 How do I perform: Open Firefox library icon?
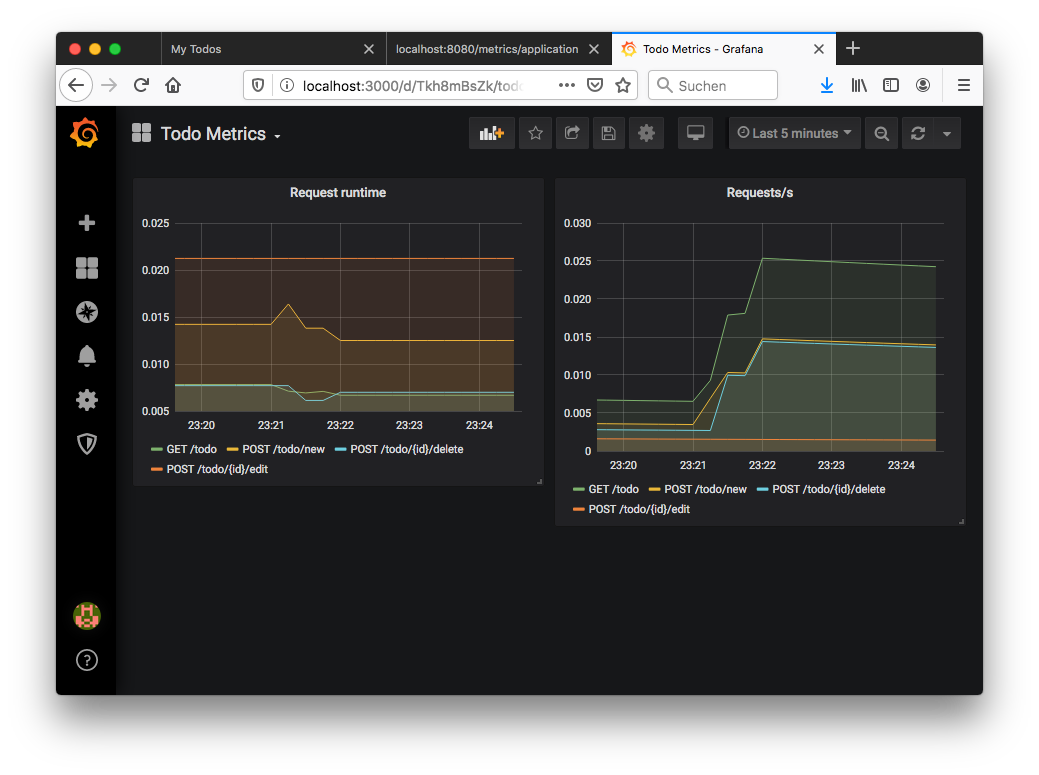tap(859, 85)
